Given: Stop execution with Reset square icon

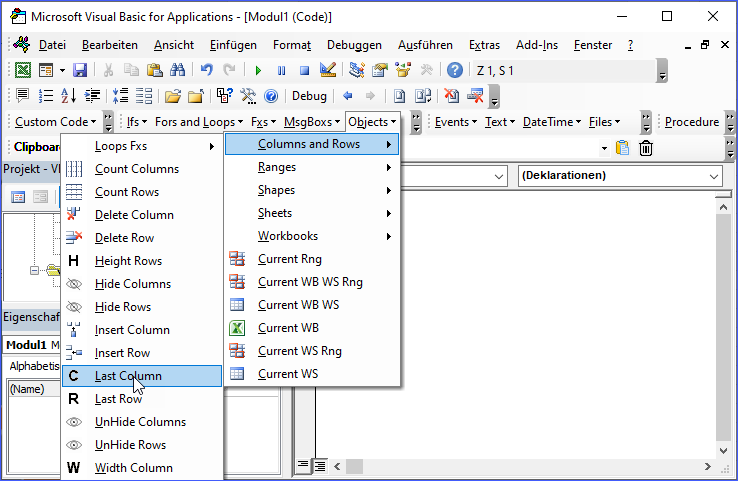Looking at the screenshot, I should (x=305, y=71).
